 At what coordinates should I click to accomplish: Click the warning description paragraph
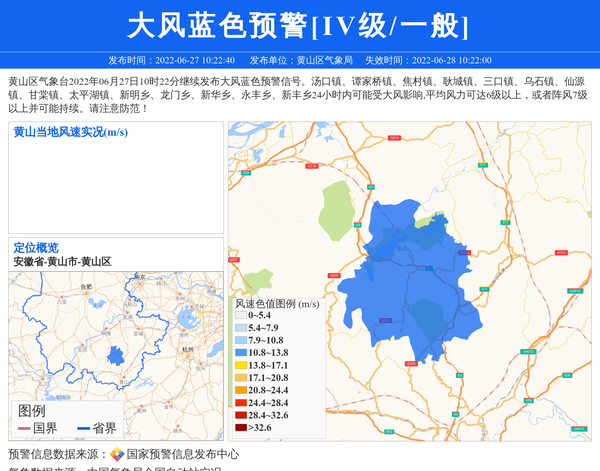point(298,95)
